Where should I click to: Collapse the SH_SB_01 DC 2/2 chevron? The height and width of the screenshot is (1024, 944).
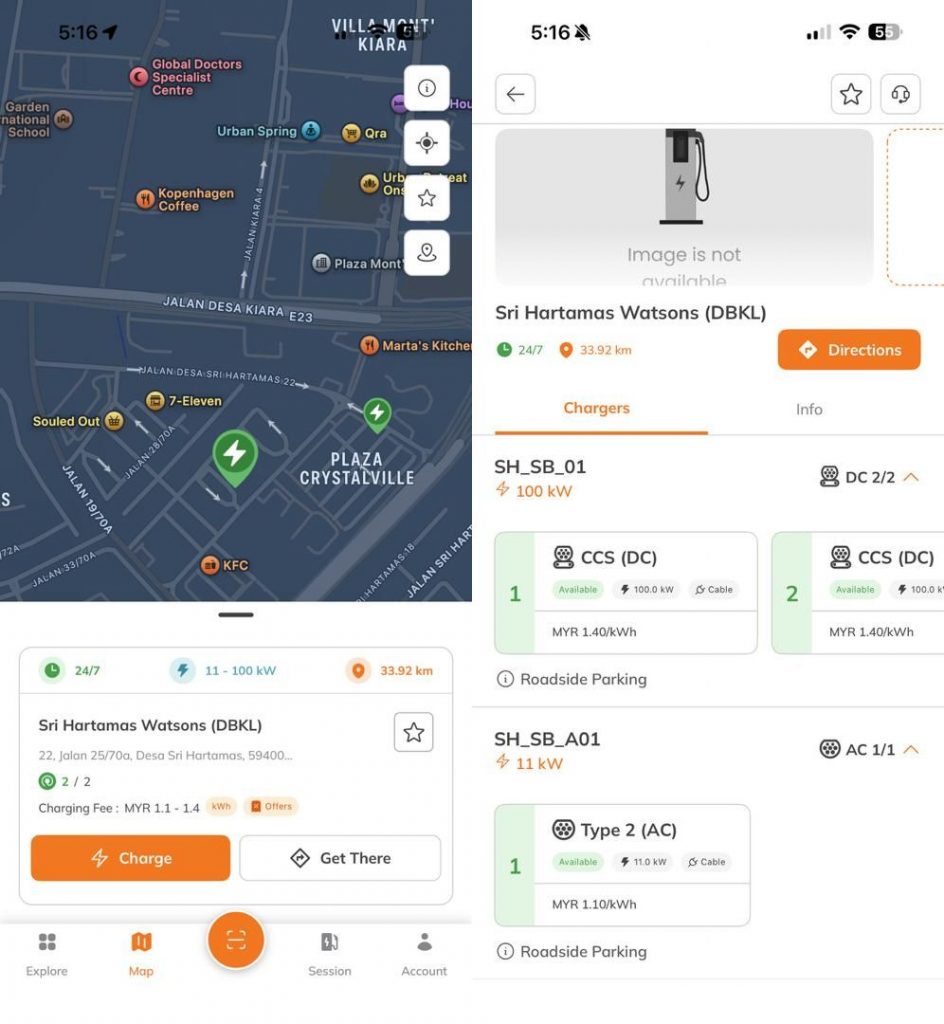(911, 477)
